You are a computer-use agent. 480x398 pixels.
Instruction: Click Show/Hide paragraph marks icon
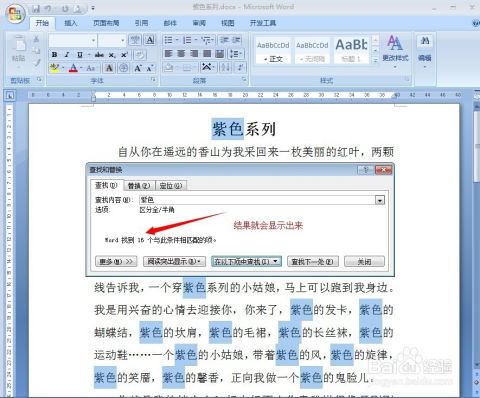click(x=240, y=67)
